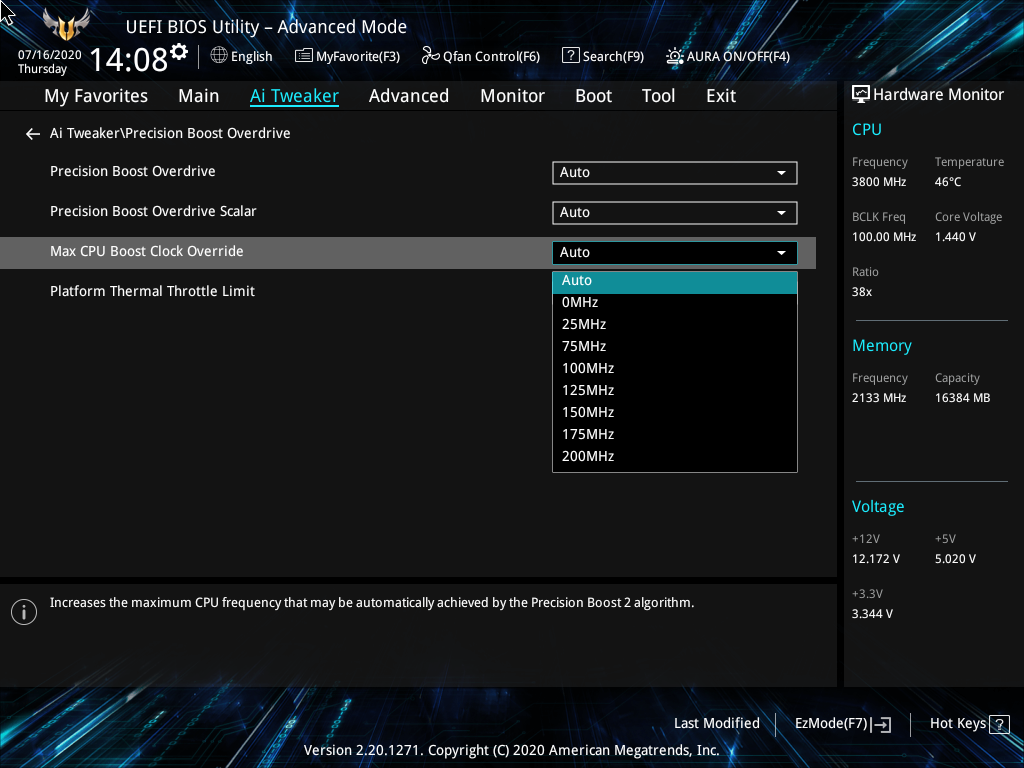Click the Voltage section heading
This screenshot has width=1024, height=768.
click(x=878, y=507)
